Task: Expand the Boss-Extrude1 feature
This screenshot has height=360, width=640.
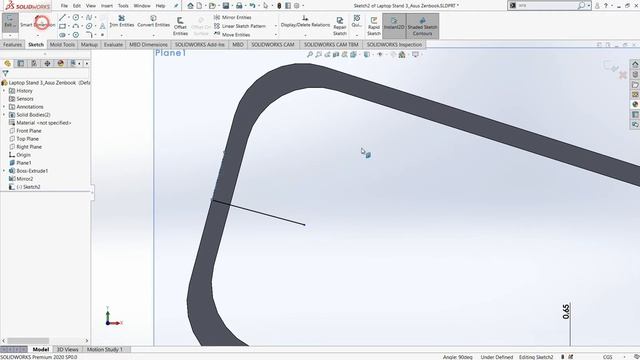Action: [4, 171]
